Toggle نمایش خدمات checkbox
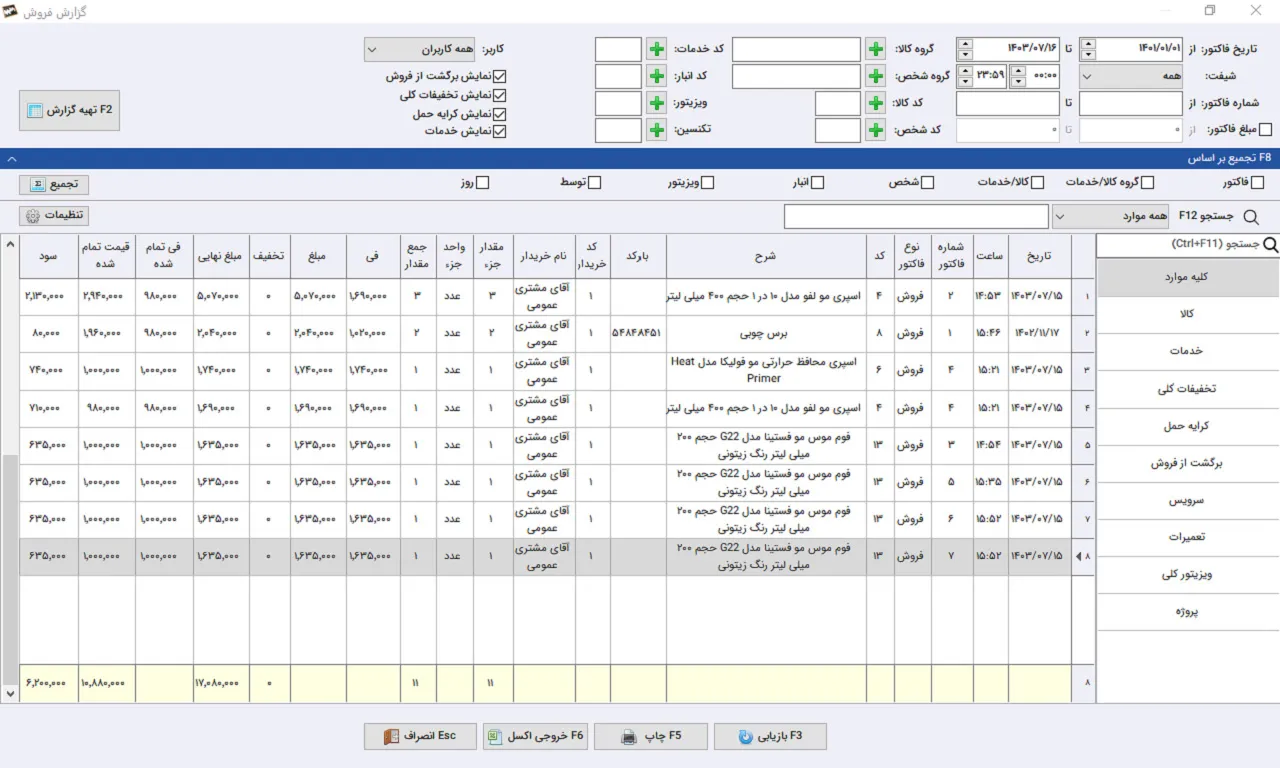 [500, 131]
